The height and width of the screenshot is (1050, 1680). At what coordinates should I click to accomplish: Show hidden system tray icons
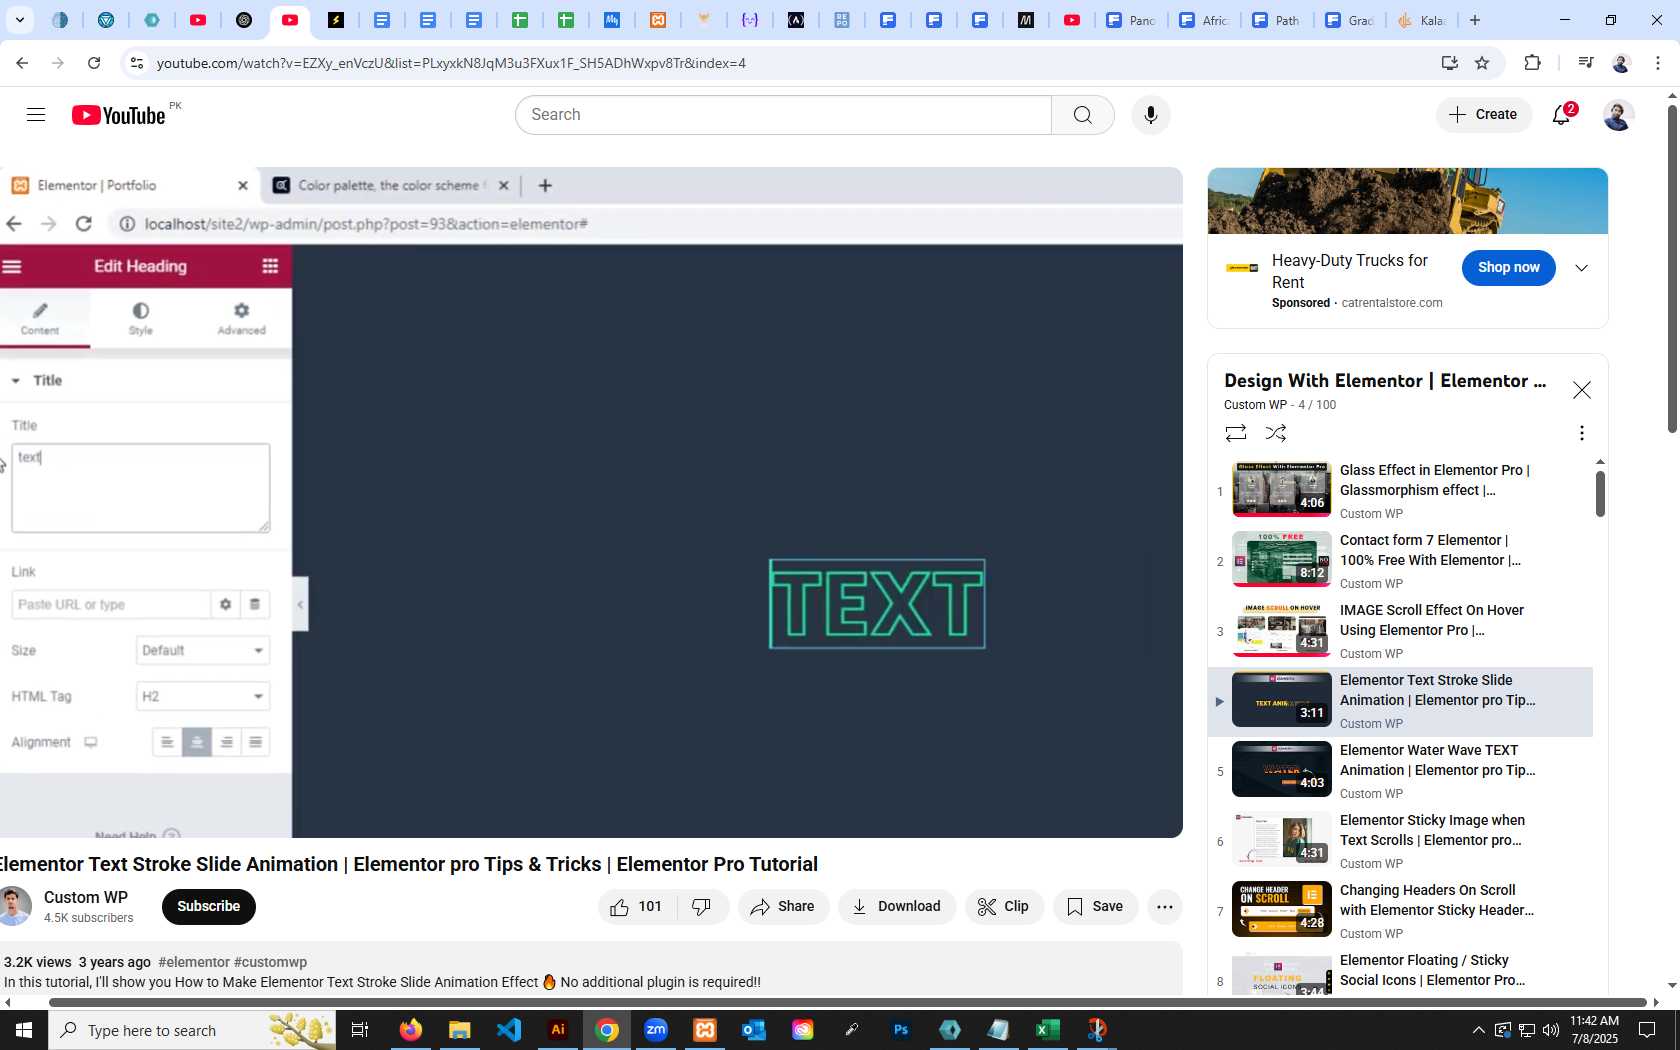(x=1478, y=1030)
